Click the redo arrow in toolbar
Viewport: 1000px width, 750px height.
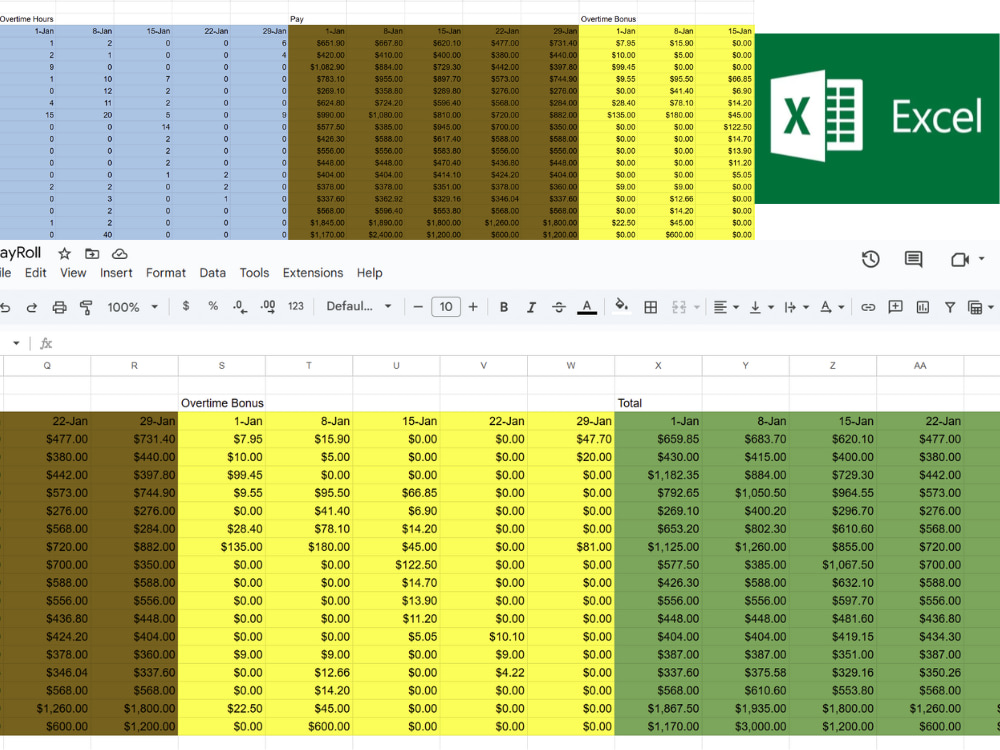coord(31,307)
